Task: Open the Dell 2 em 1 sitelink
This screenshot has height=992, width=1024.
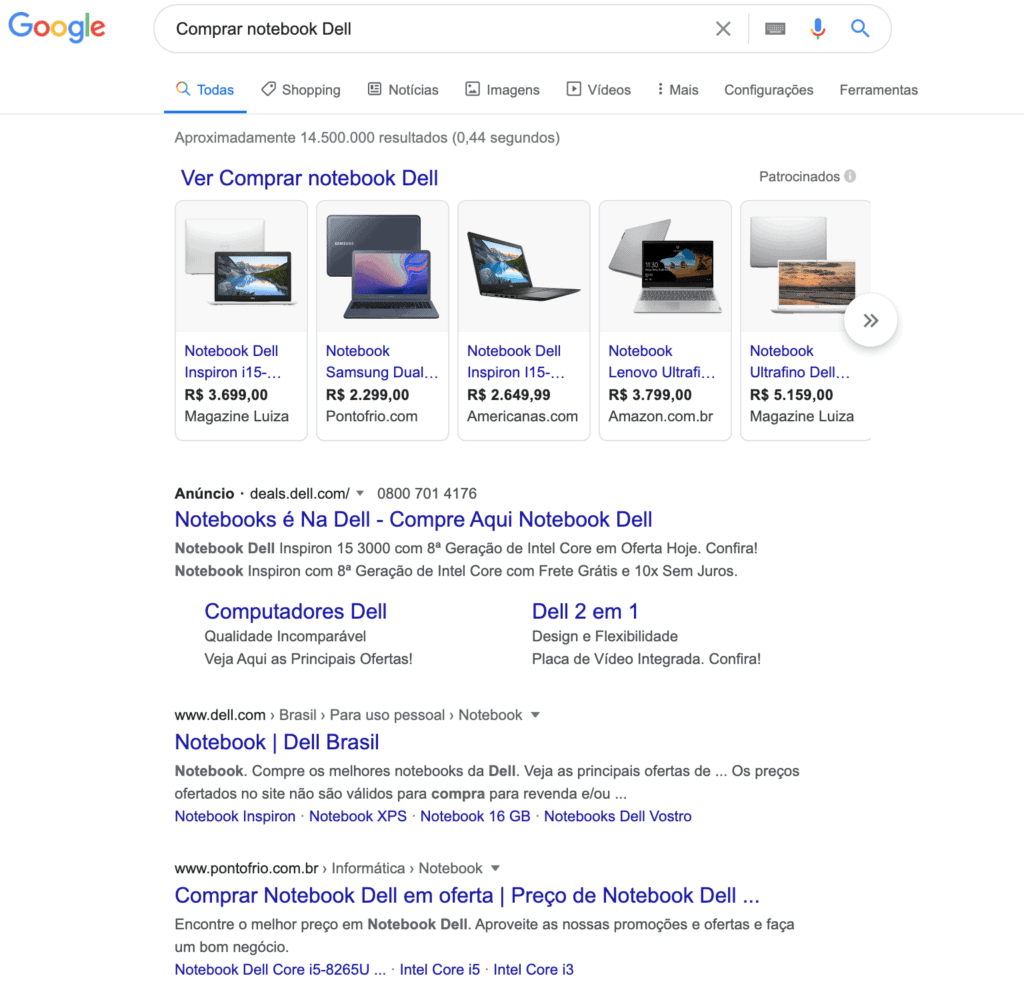Action: (584, 611)
